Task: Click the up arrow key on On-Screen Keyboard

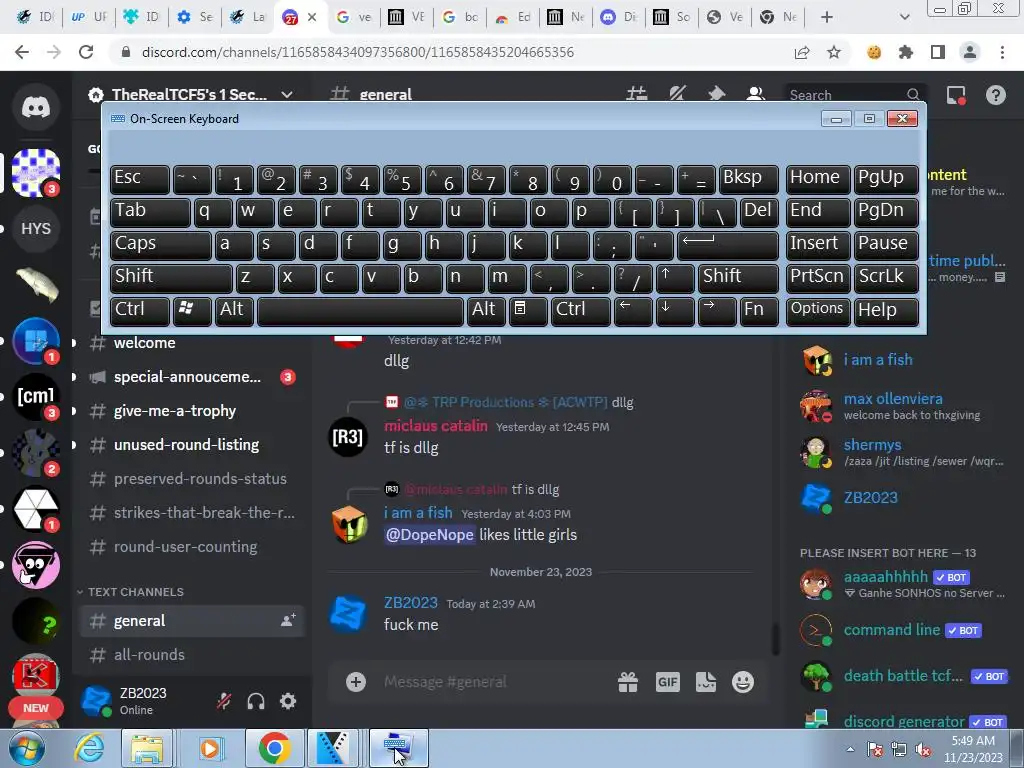Action: pyautogui.click(x=675, y=277)
